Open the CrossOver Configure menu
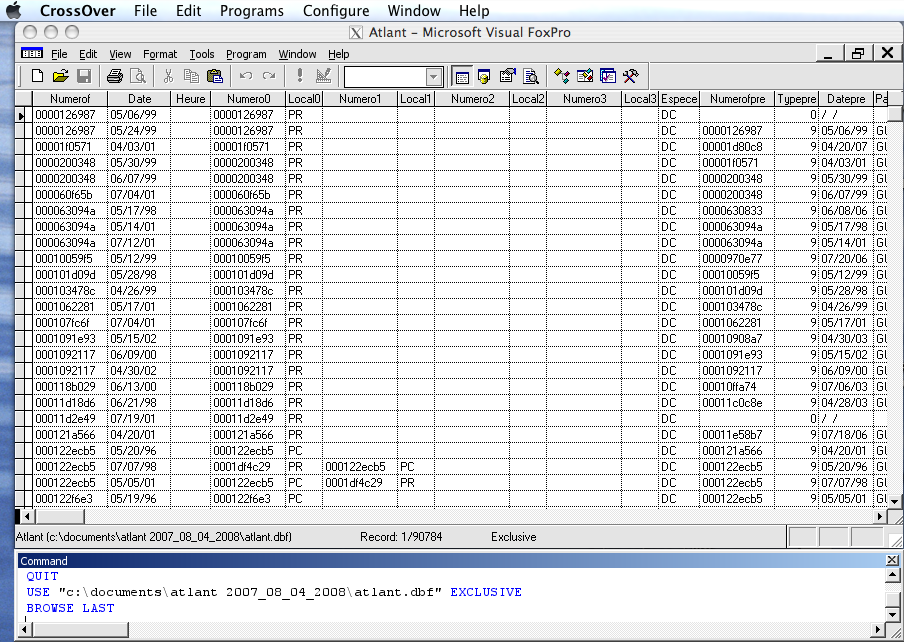This screenshot has width=904, height=642. 336,10
